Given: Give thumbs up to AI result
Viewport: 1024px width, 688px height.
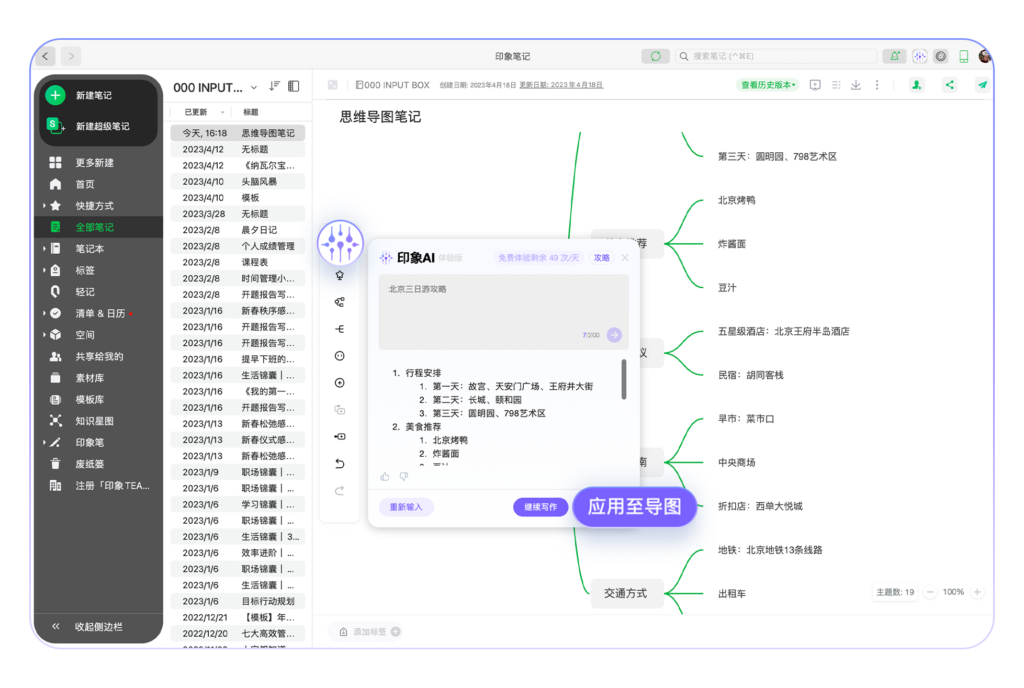Looking at the screenshot, I should click(385, 477).
